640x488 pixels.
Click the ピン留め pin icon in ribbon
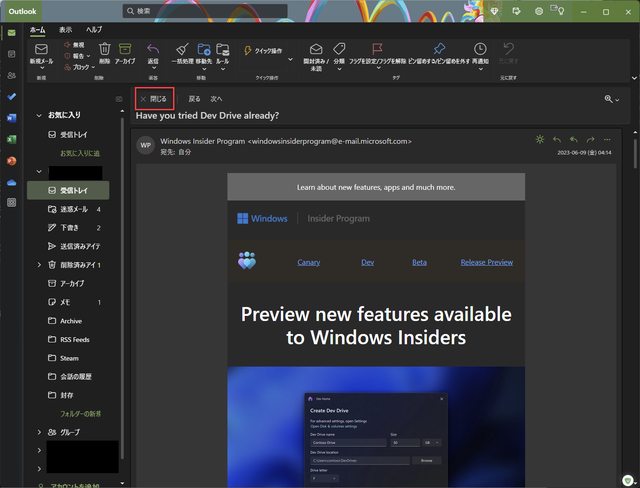click(438, 50)
